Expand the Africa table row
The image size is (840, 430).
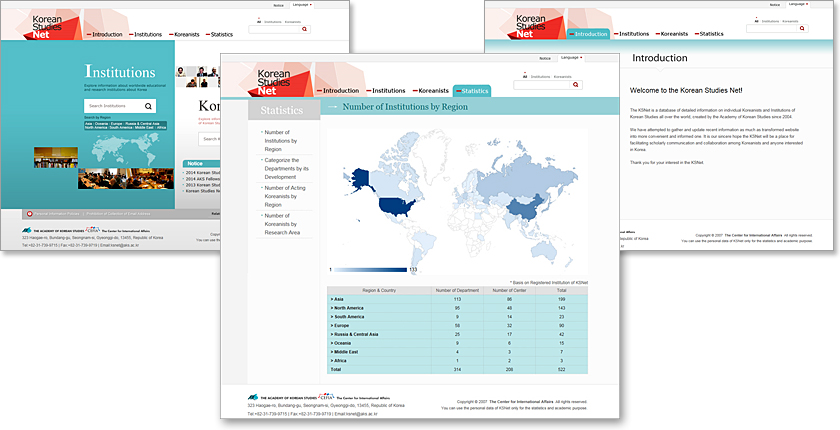point(339,361)
